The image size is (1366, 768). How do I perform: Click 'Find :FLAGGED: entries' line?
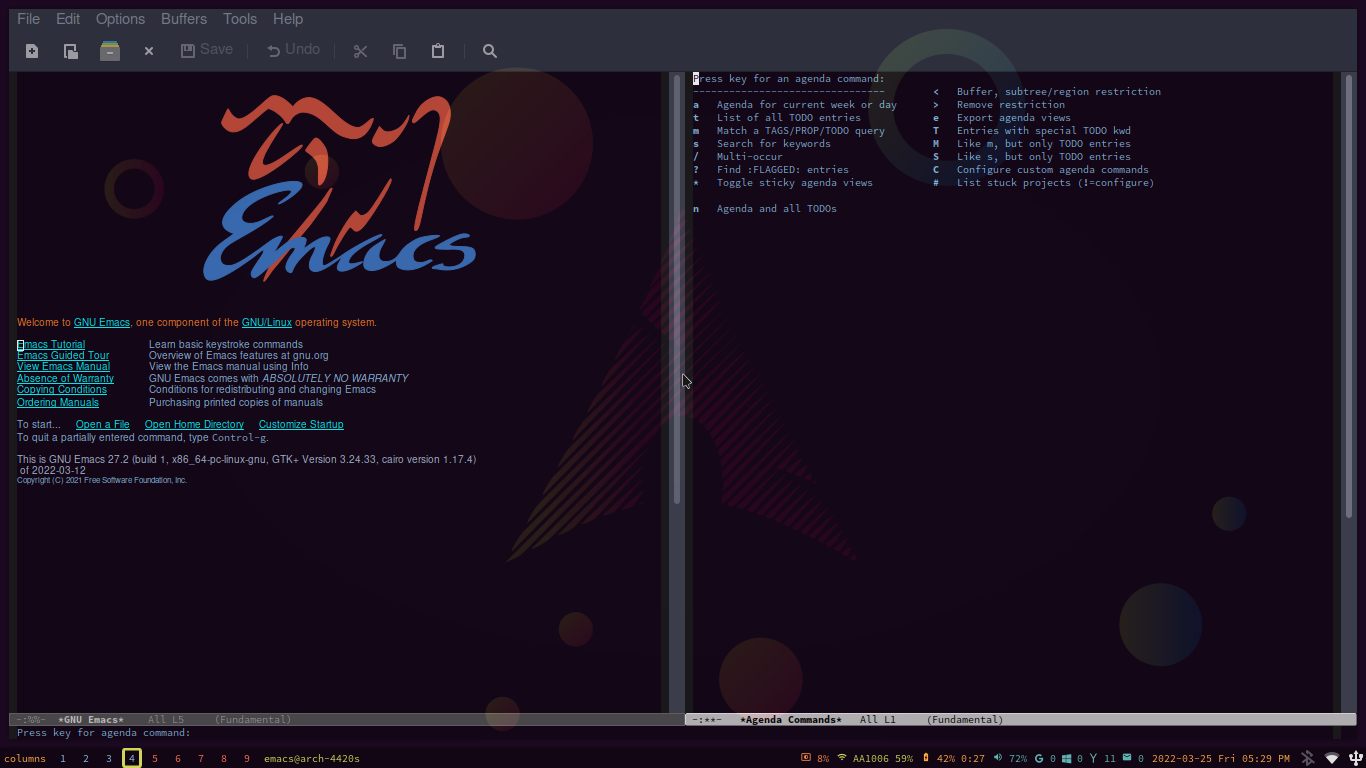pyautogui.click(x=783, y=170)
